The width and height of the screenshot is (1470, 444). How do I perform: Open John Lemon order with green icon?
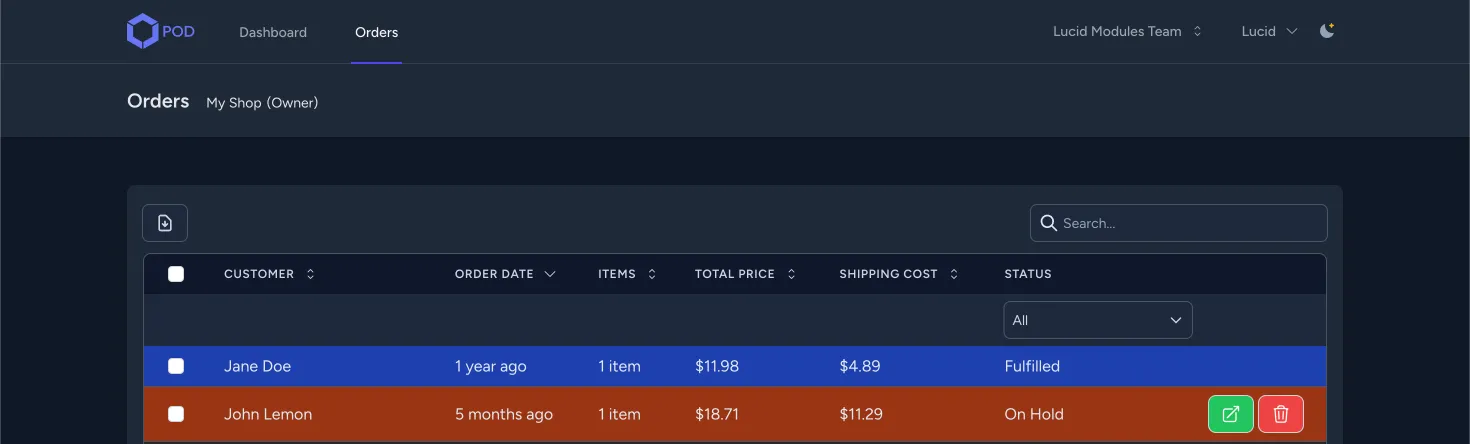1231,414
